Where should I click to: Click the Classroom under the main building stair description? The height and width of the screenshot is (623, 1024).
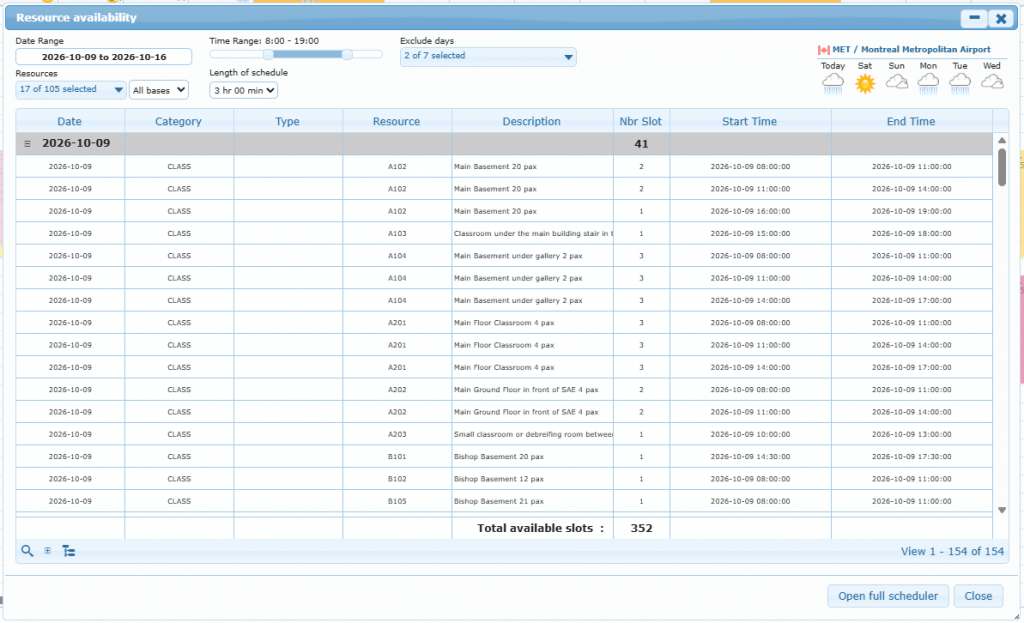[533, 233]
